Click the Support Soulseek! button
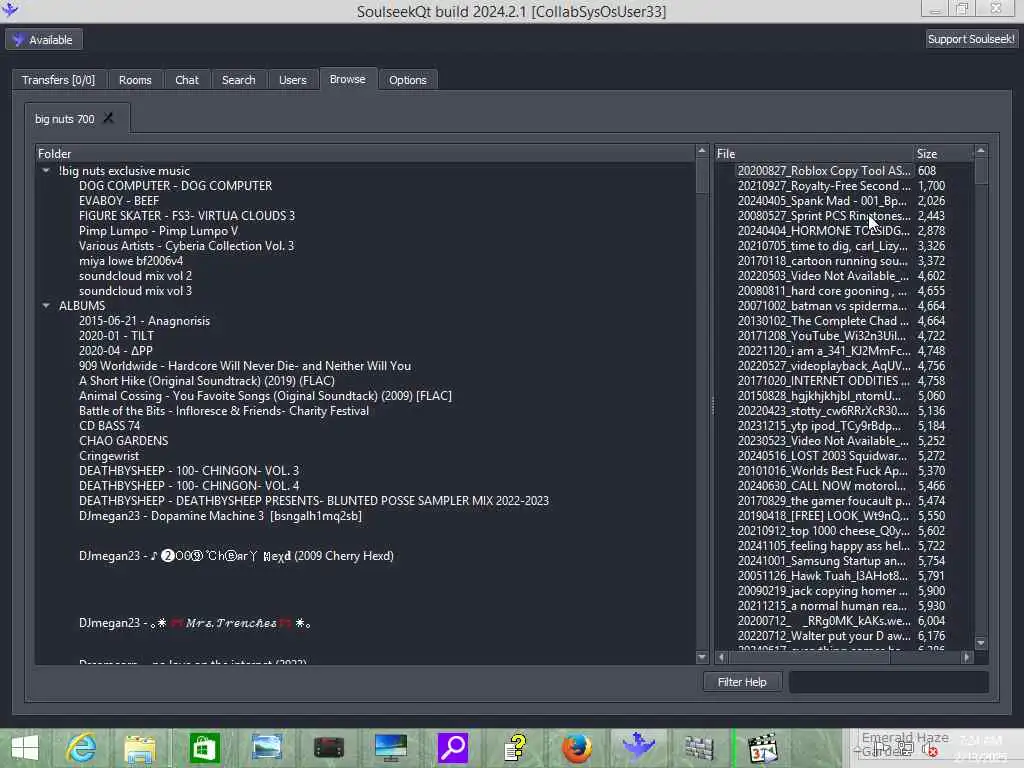 [971, 39]
